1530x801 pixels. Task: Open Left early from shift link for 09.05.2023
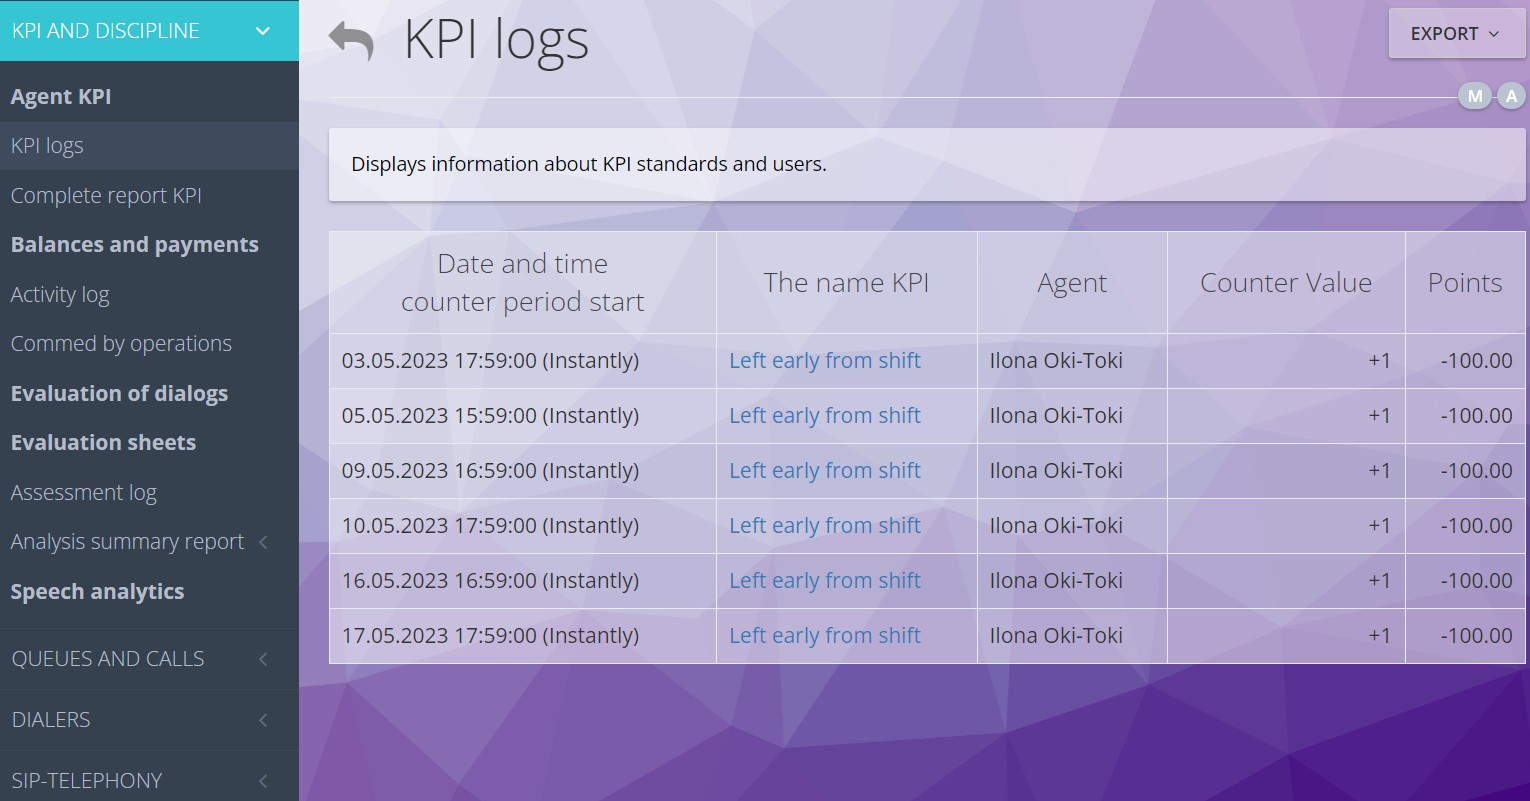(x=825, y=471)
